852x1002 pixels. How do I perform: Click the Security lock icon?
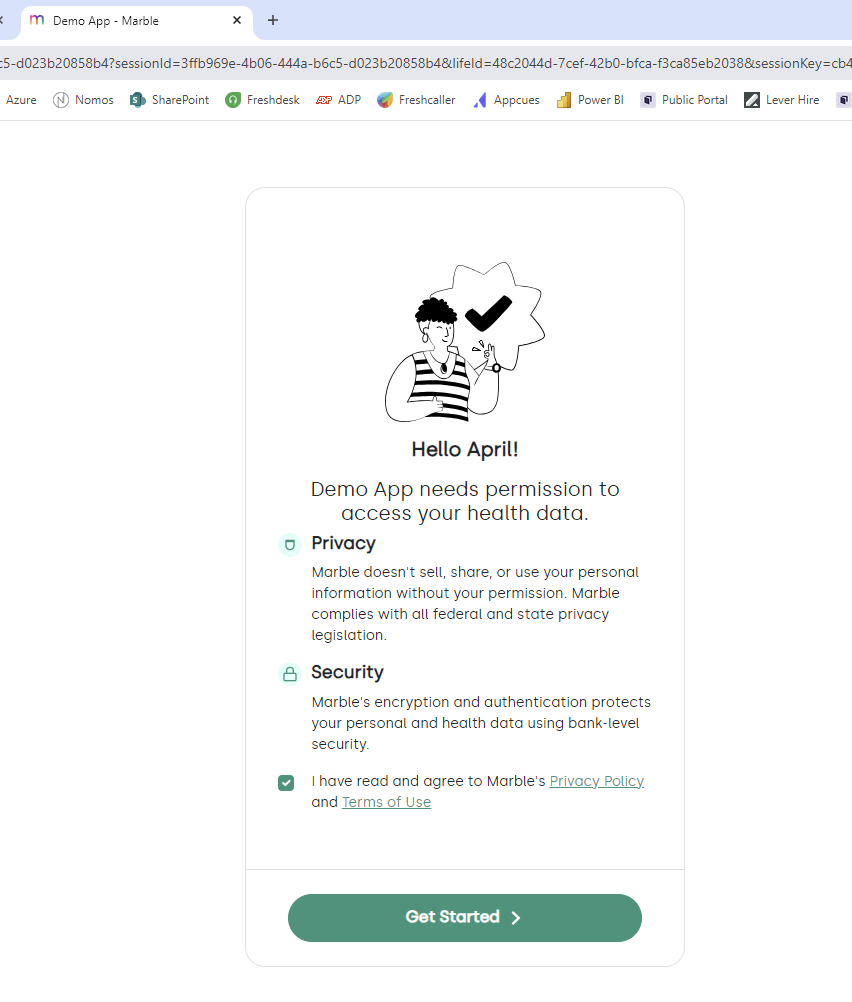tap(290, 674)
